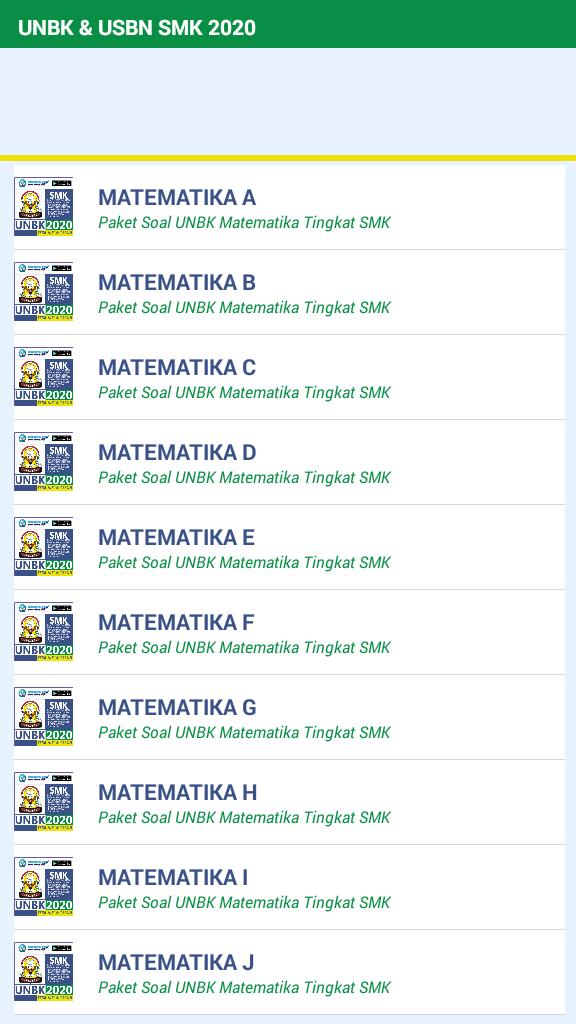This screenshot has width=576, height=1024.
Task: Tap the UNBK 2020 icon beside MATEMATIKA C
Action: tap(43, 376)
